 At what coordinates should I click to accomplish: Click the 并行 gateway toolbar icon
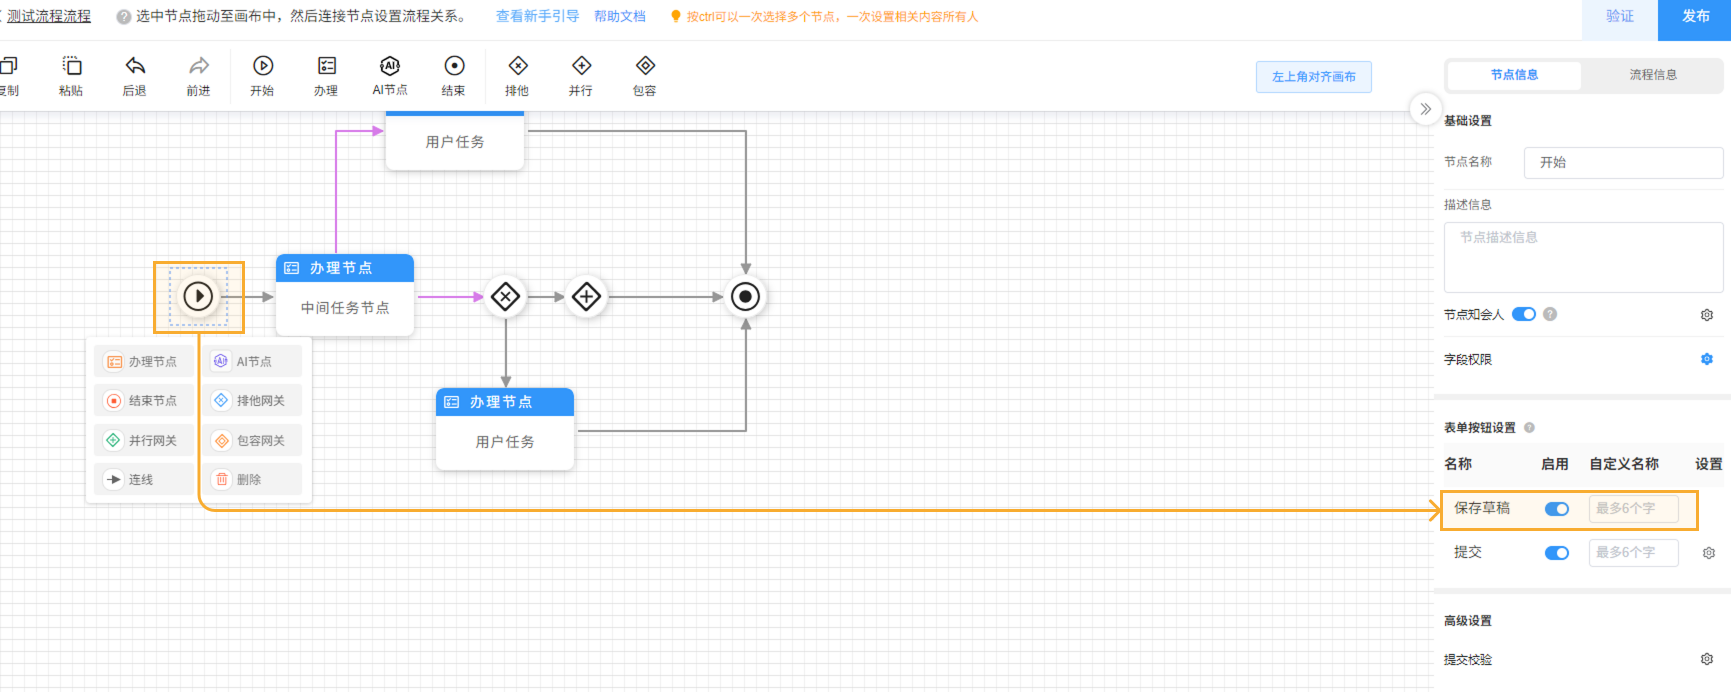581,66
